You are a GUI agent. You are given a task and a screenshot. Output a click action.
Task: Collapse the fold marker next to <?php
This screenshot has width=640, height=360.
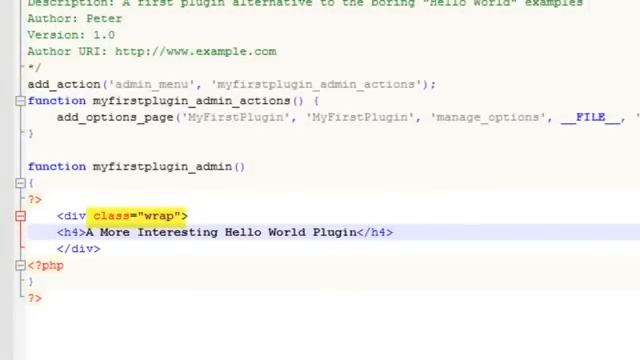(x=20, y=266)
